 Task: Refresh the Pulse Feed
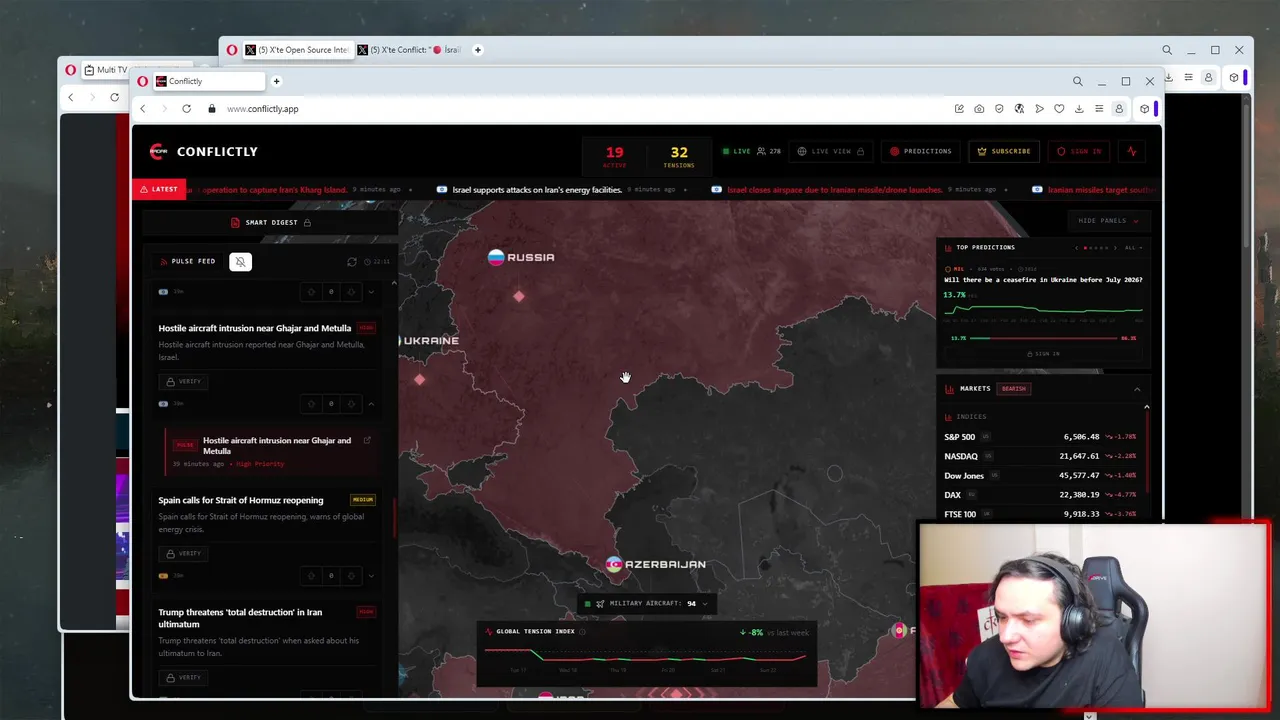tap(352, 262)
